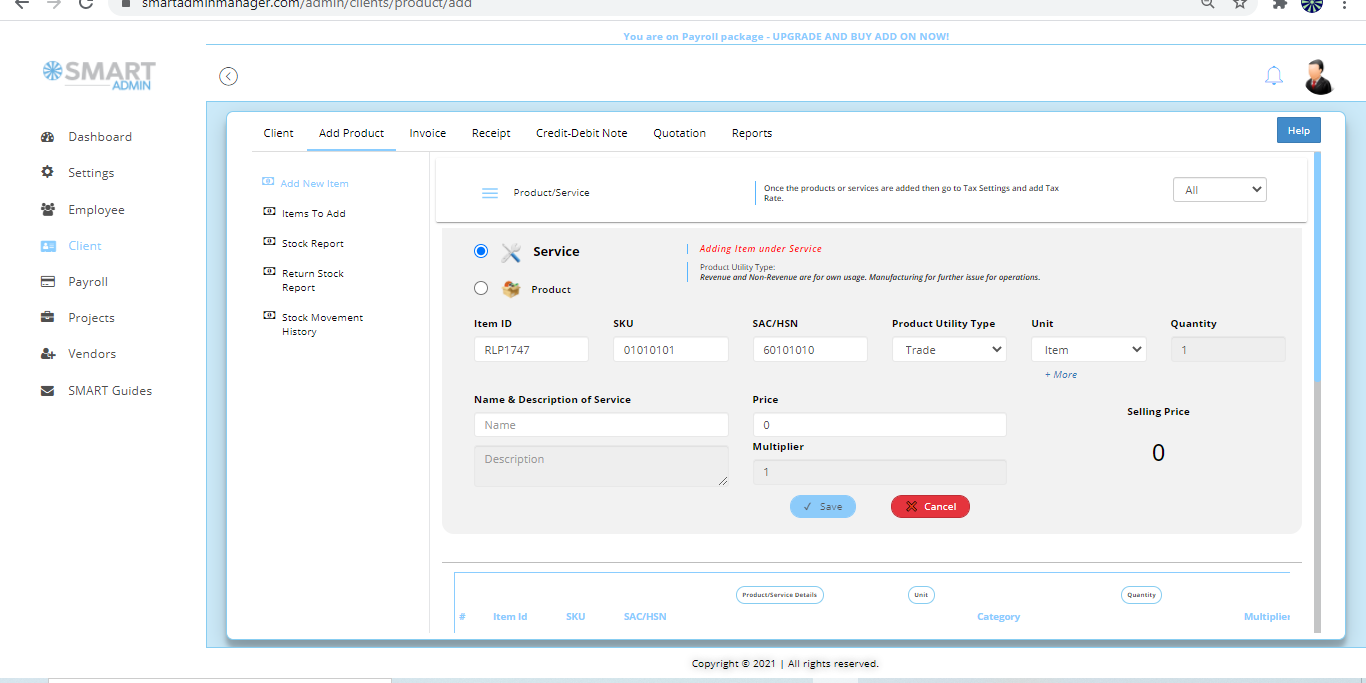Change the Unit dropdown from Item
The image size is (1366, 683).
tap(1088, 349)
